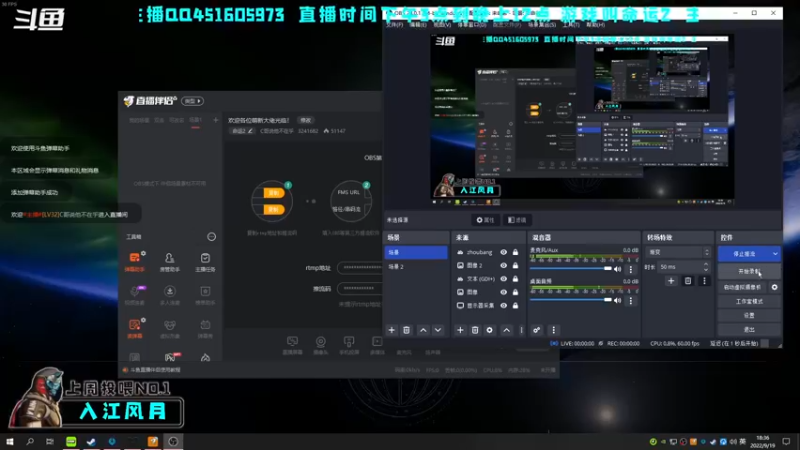Open 房管助手 tool in Douyu companion
This screenshot has height=450, width=800.
coord(169,261)
